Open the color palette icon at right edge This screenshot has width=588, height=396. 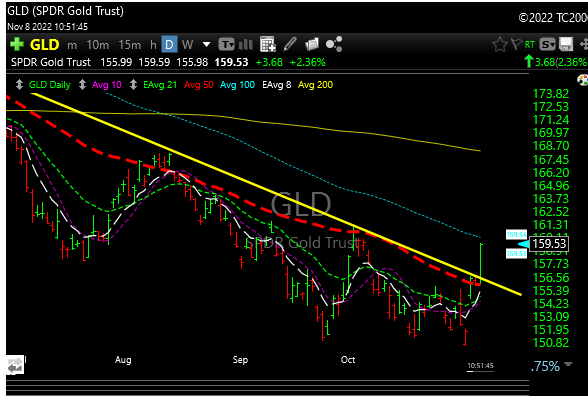pyautogui.click(x=583, y=80)
